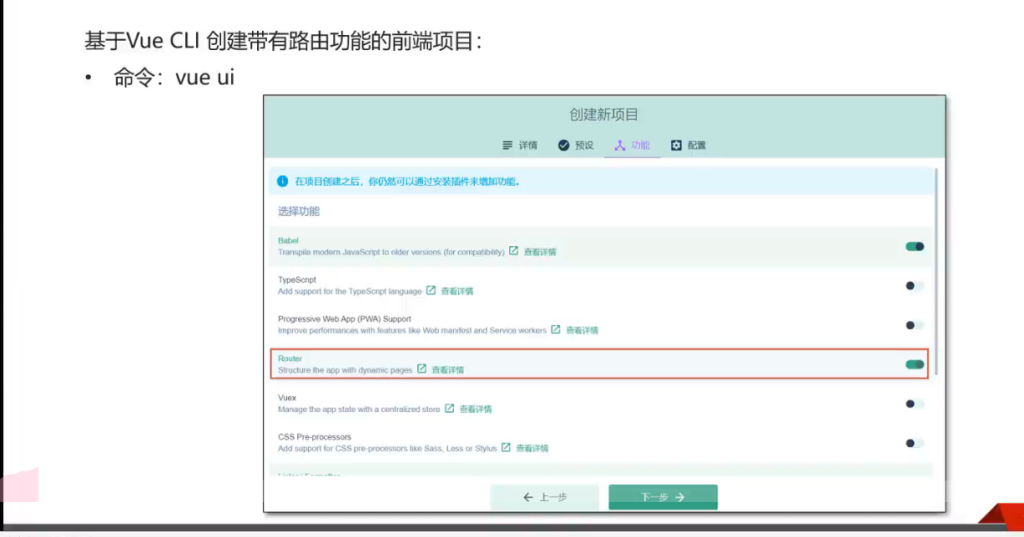Click the external link icon in Vuex row
The image size is (1024, 537).
pos(449,408)
